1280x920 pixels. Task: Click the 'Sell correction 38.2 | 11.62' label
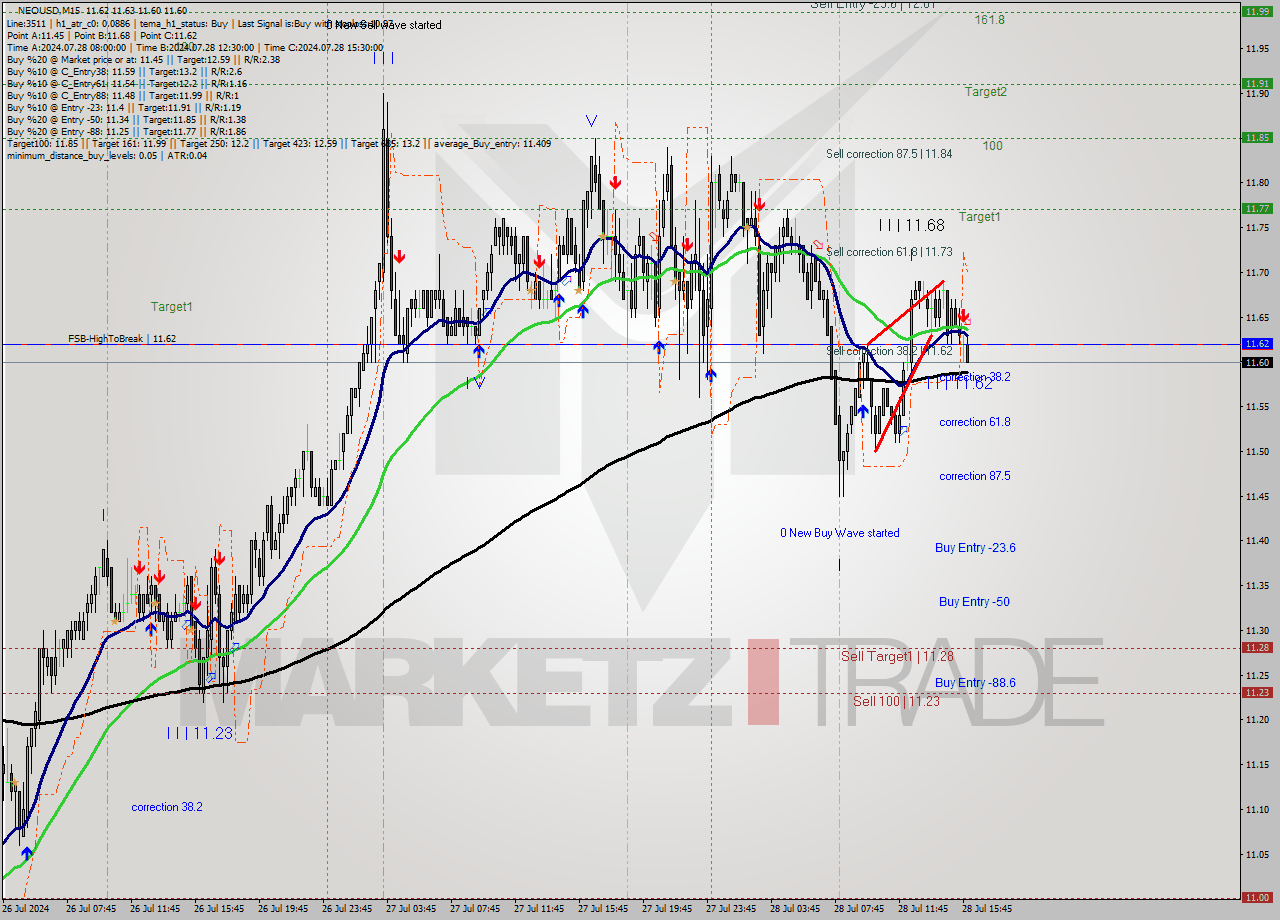click(x=889, y=351)
